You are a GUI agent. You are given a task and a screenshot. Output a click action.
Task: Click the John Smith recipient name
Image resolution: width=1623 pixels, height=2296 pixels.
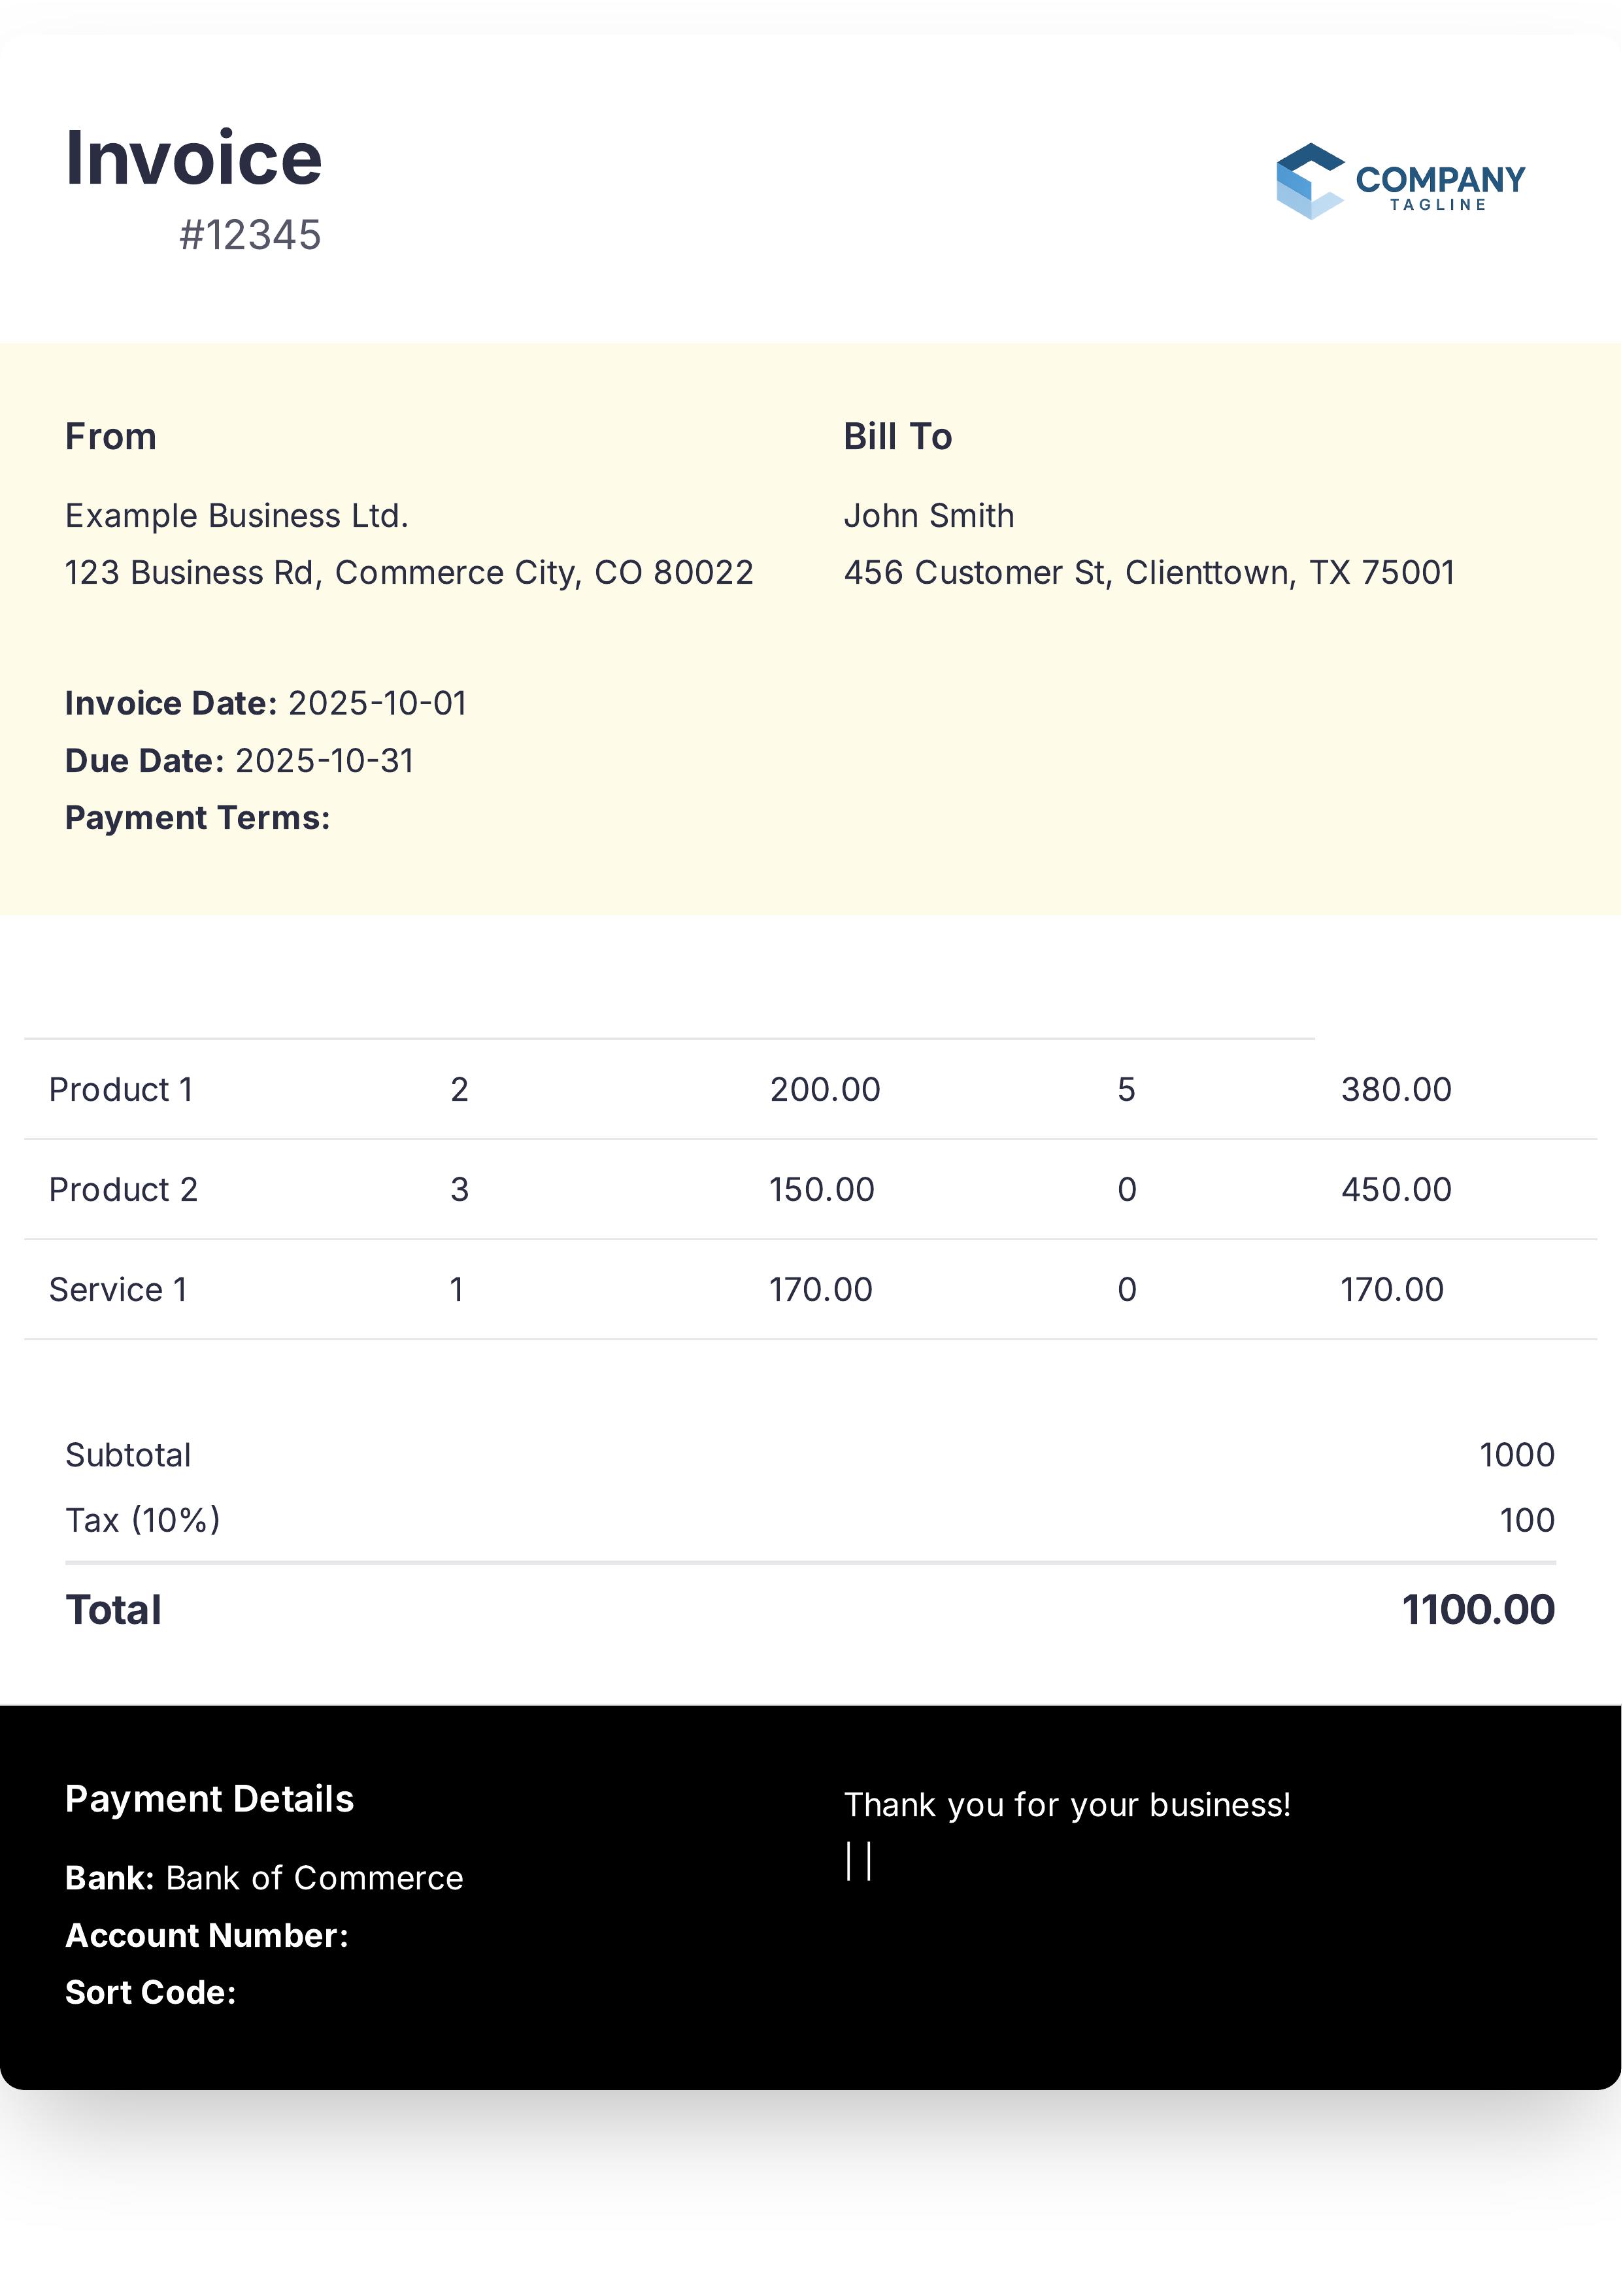click(929, 516)
